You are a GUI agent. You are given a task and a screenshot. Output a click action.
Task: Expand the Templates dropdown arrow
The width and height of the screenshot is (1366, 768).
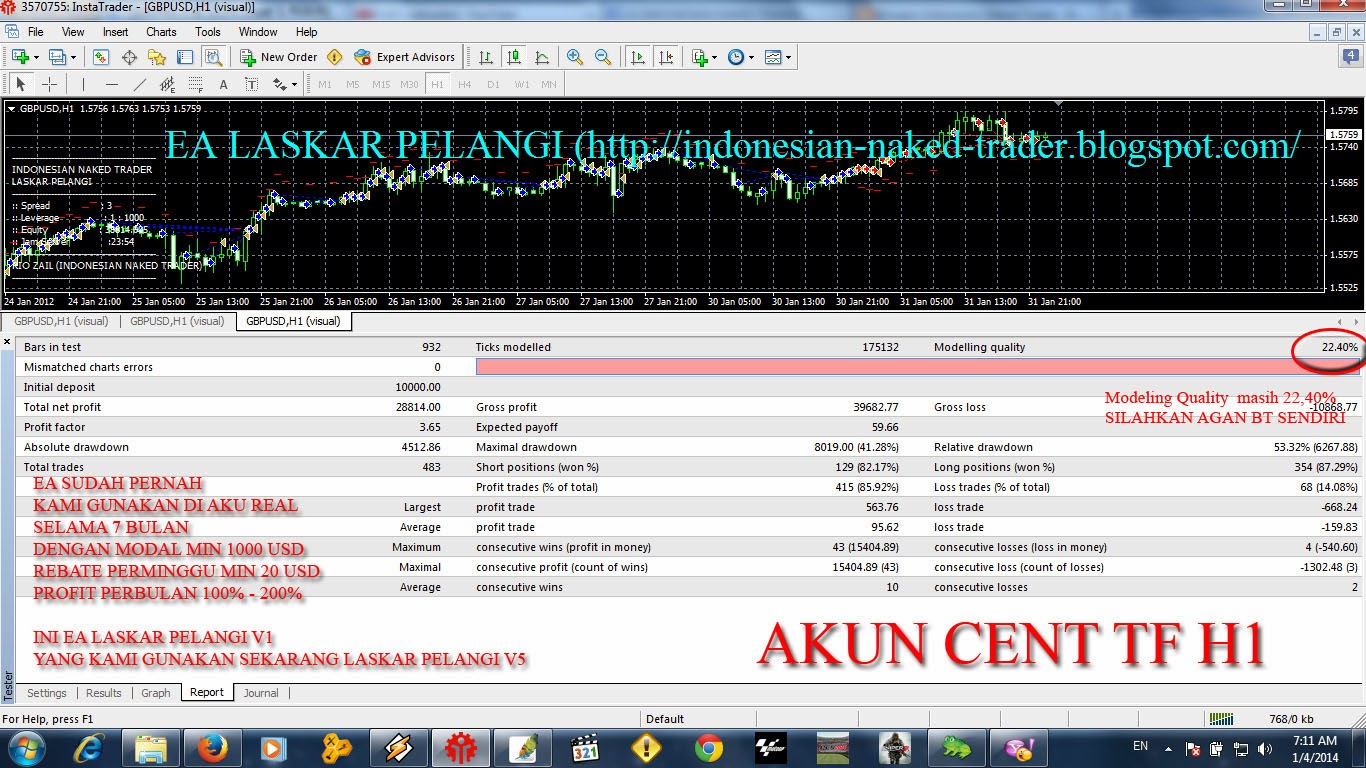(788, 57)
